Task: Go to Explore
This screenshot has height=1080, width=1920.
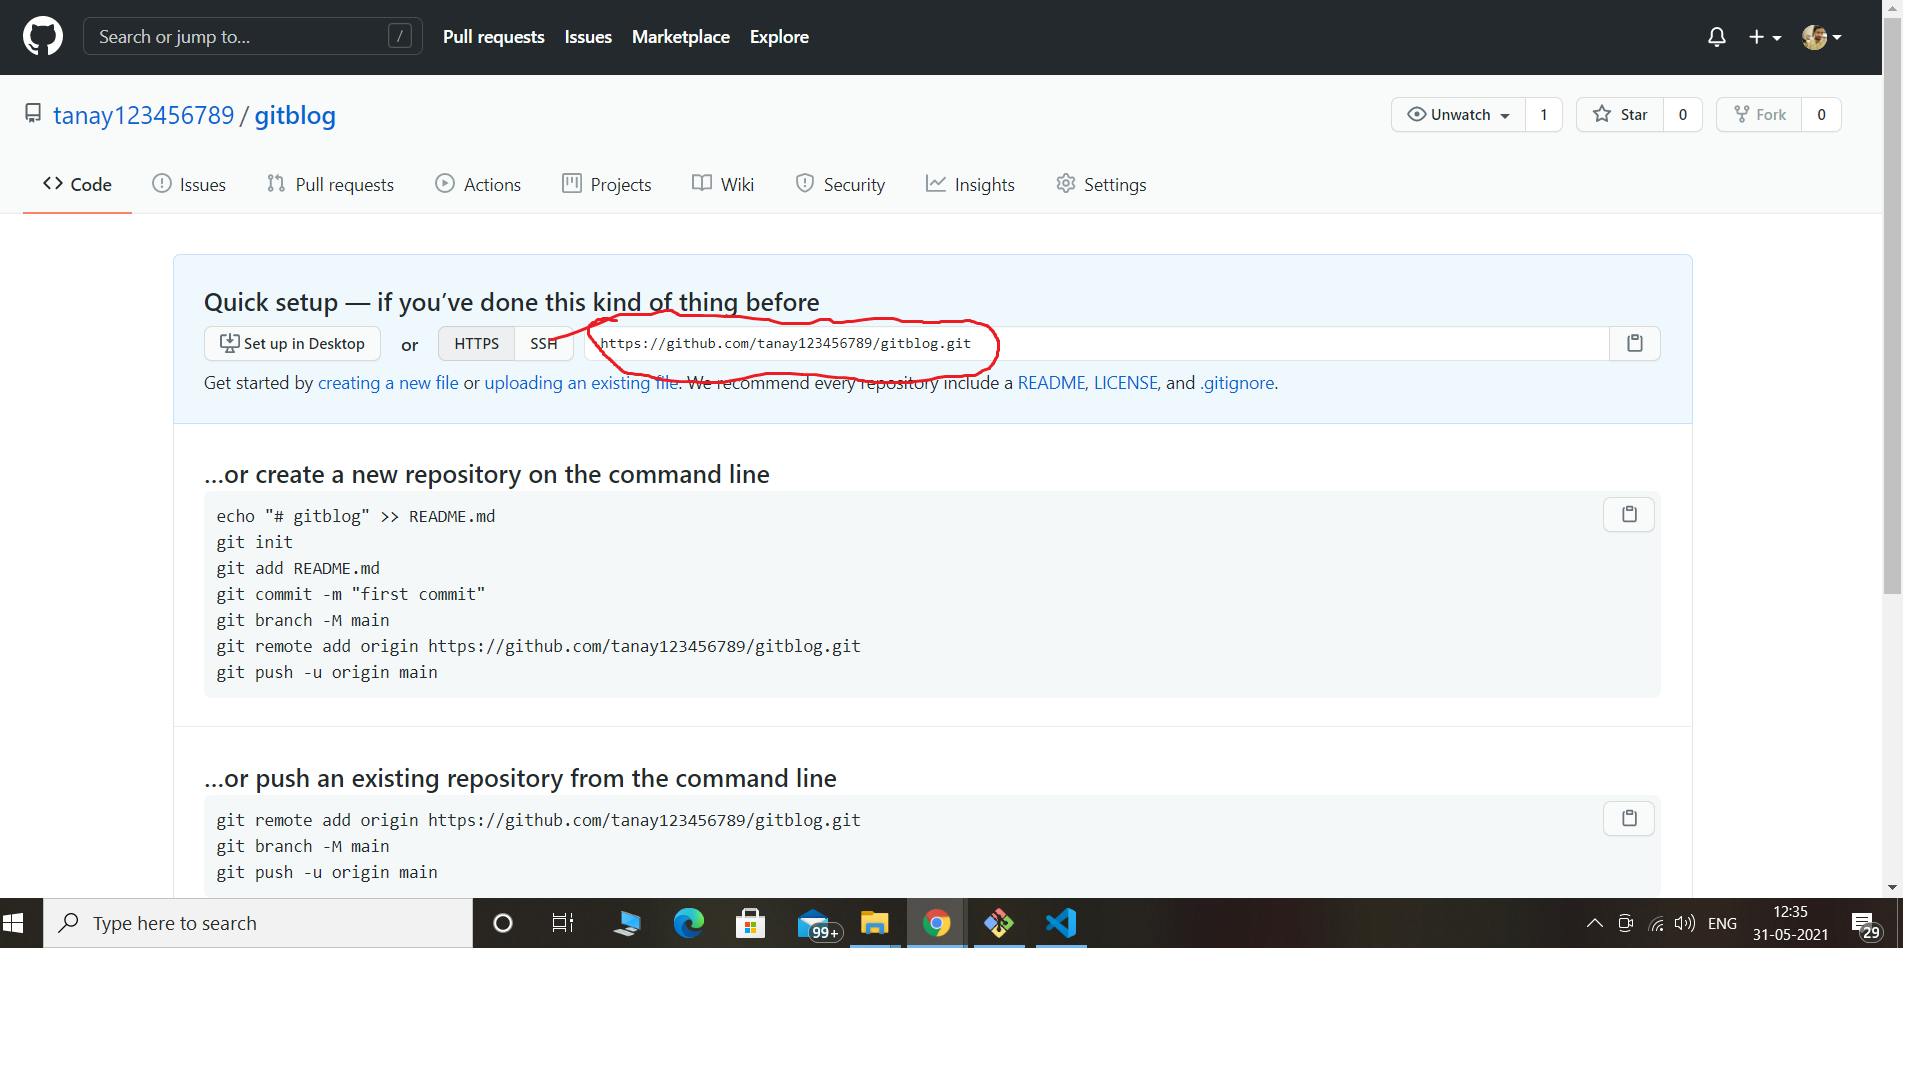Action: 779,37
